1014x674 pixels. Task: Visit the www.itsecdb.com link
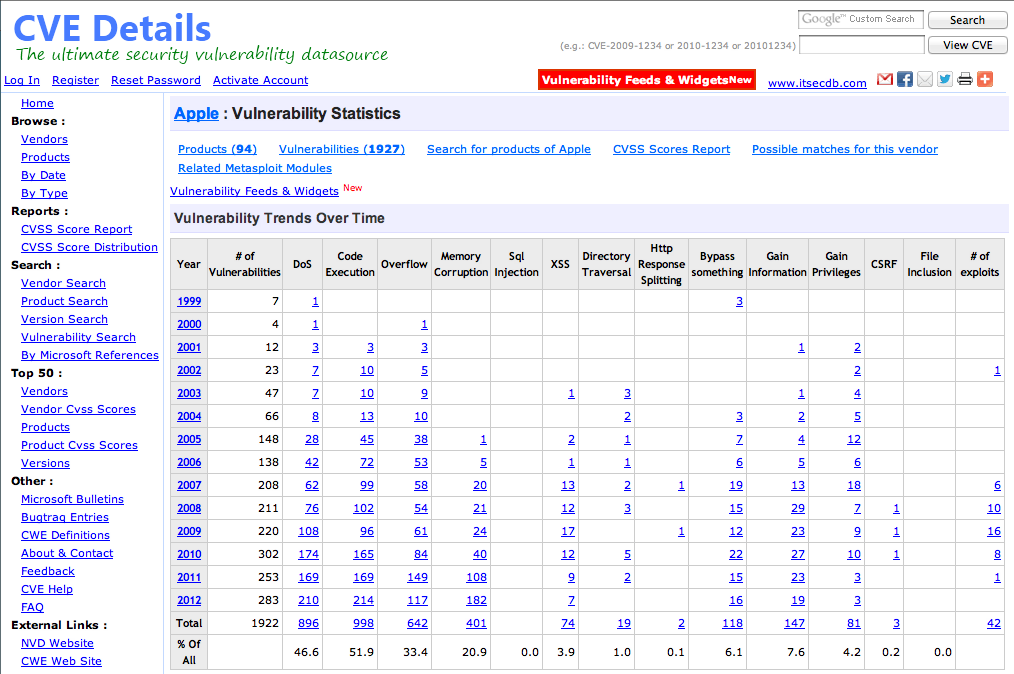point(817,83)
